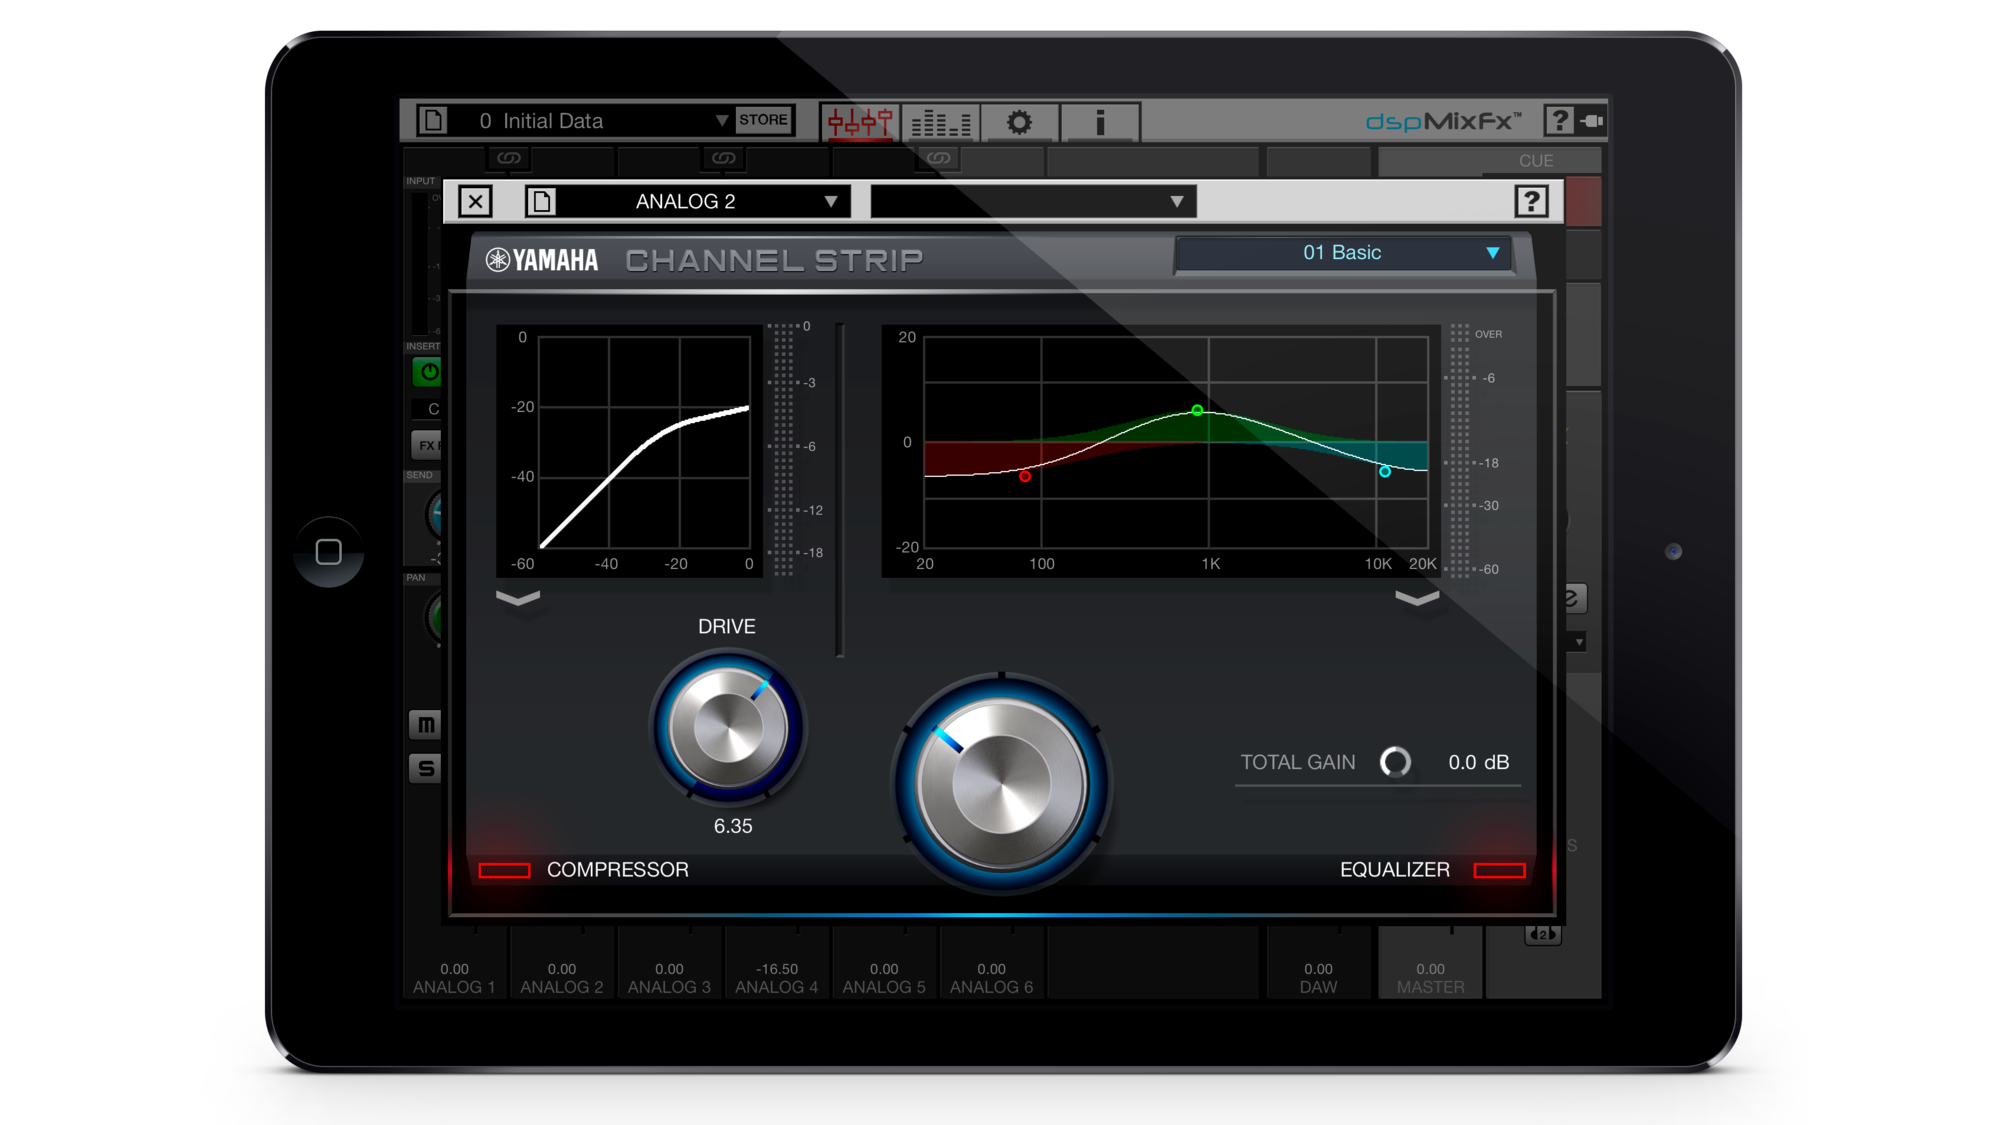This screenshot has width=2000, height=1125.
Task: Click the DRIVE value 6.35
Action: (x=733, y=826)
